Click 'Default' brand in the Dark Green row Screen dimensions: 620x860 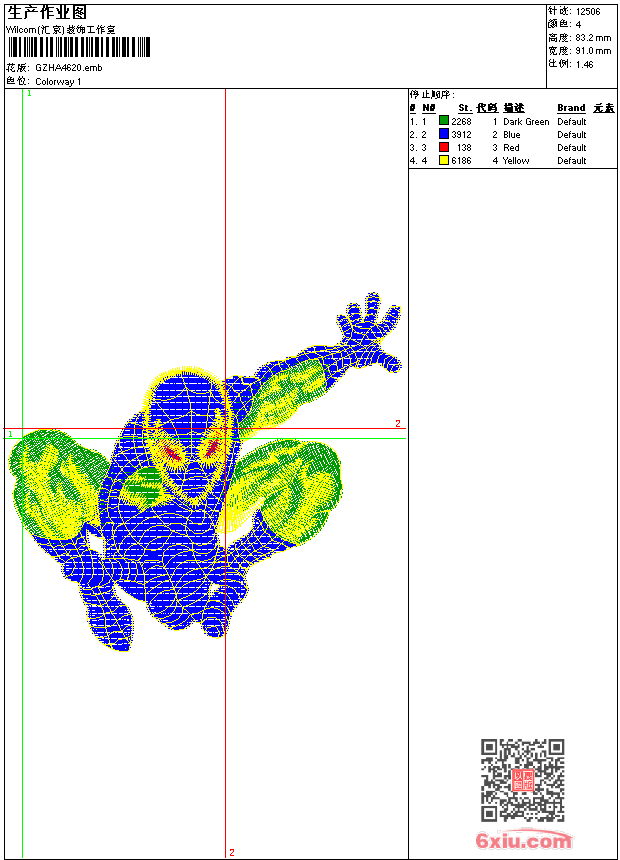572,121
